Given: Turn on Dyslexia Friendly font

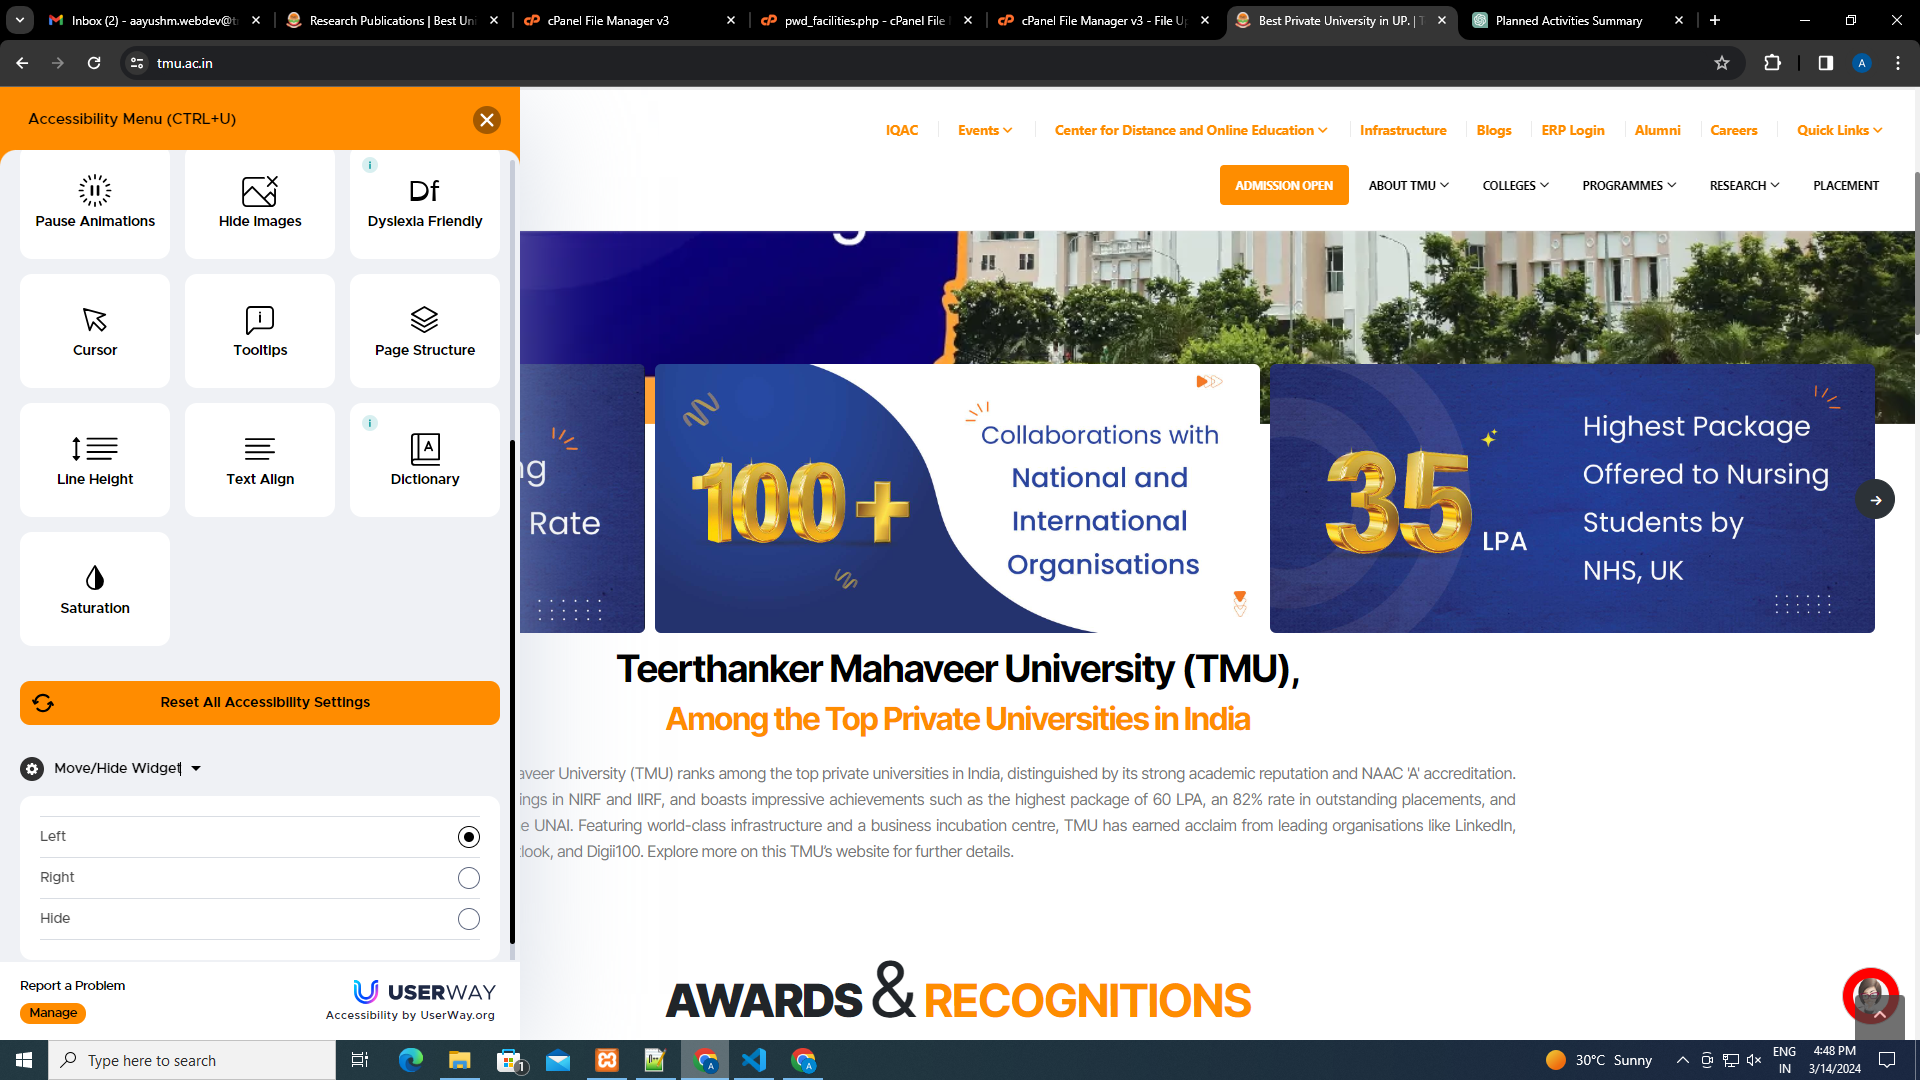Looking at the screenshot, I should [x=424, y=204].
